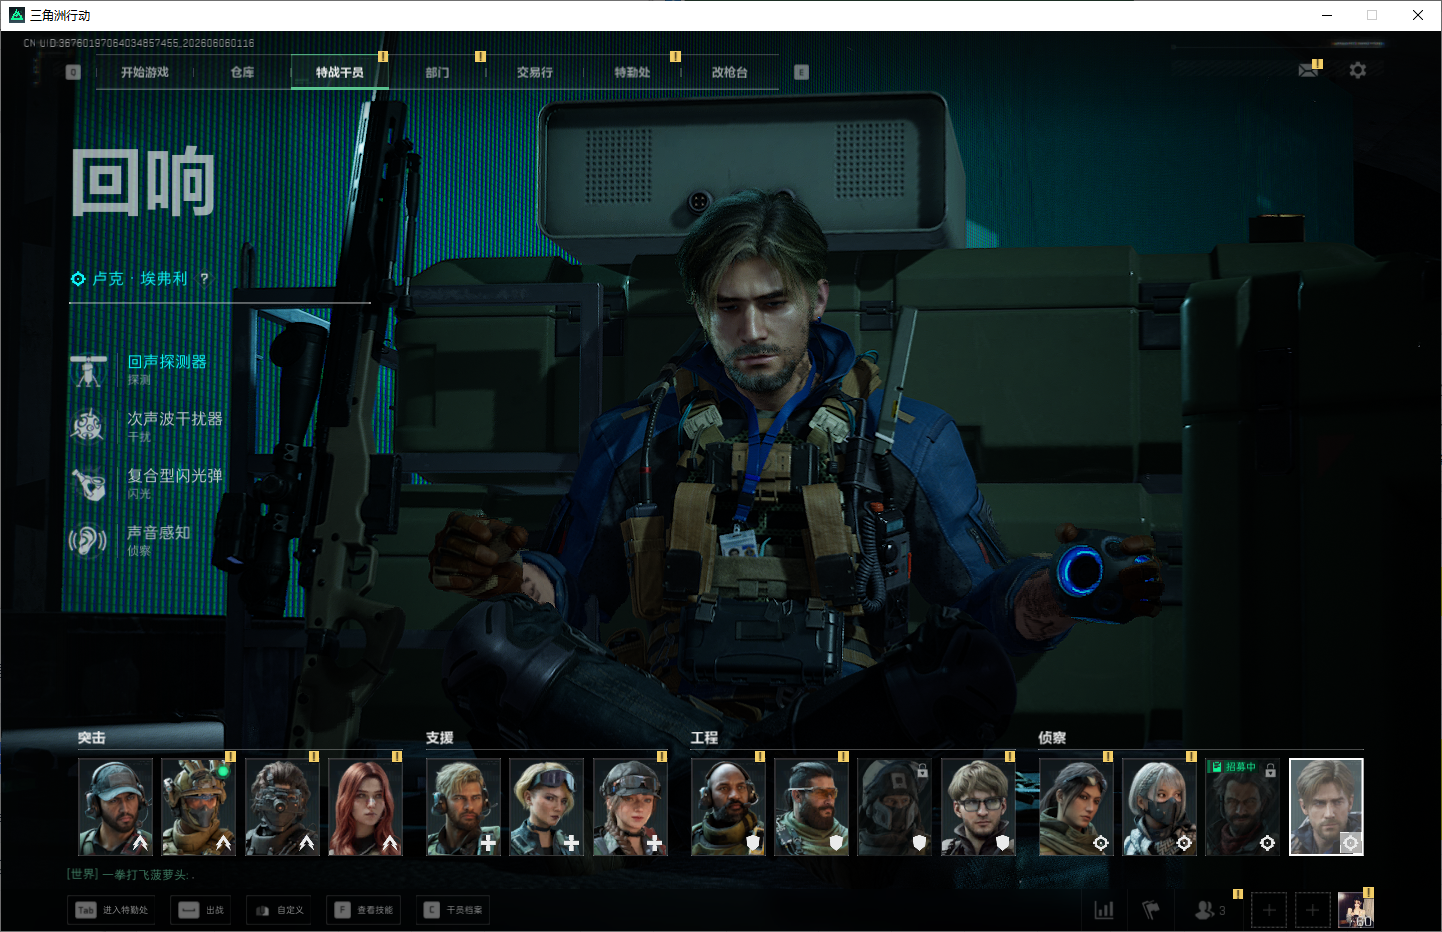
Task: Select the 招募中 locked operator portrait
Action: 1242,806
